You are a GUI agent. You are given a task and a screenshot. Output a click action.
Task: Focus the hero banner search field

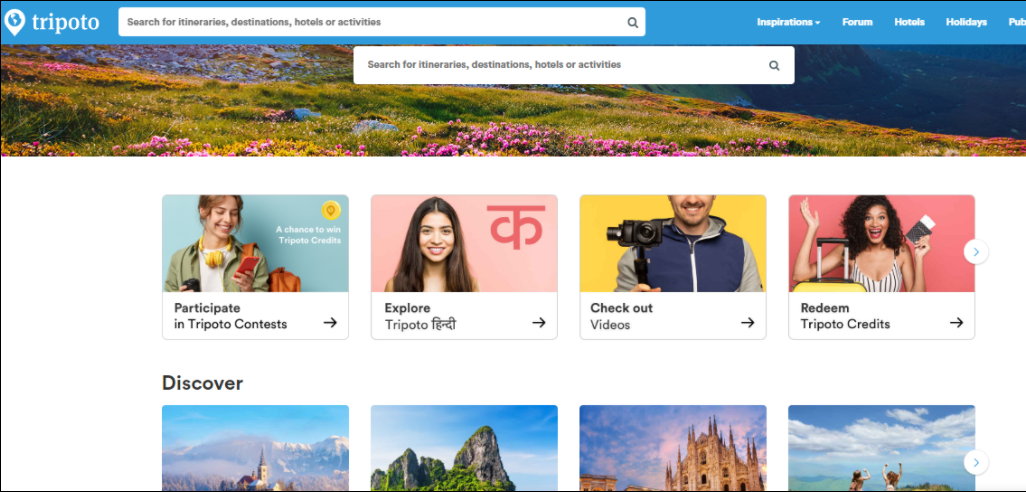coord(560,65)
